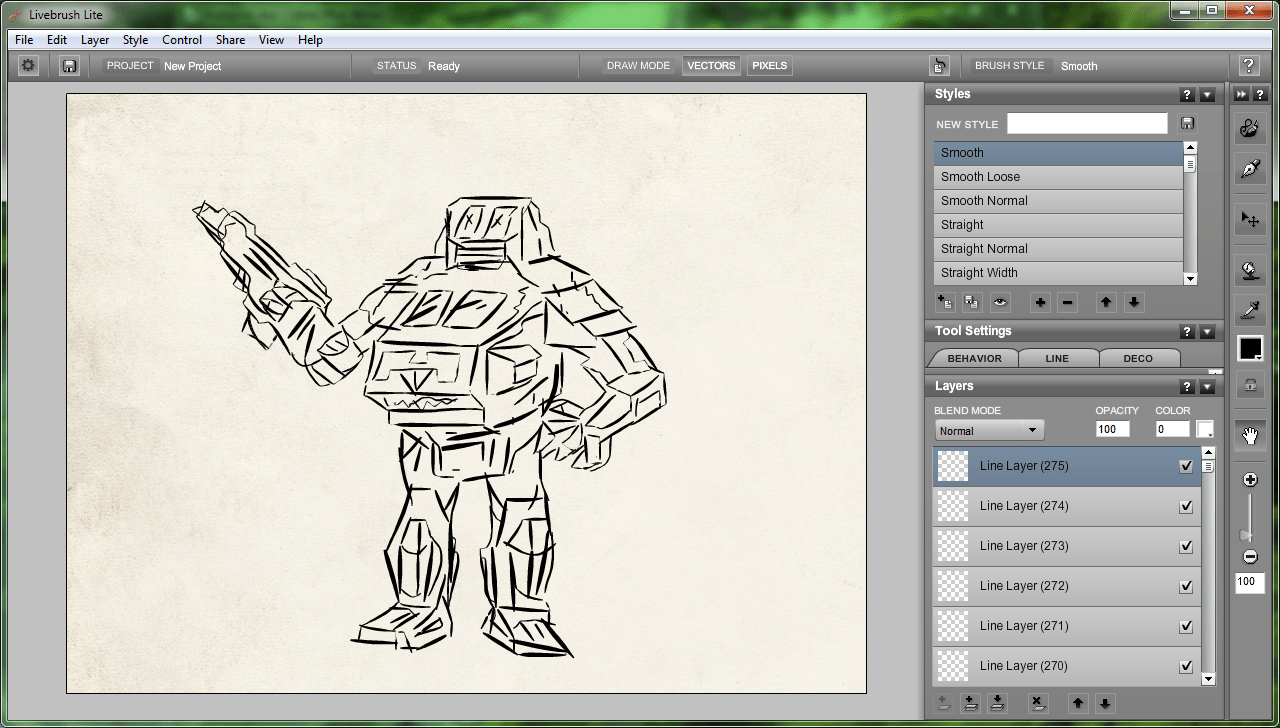Select the Pen tool
Viewport: 1280px width, 728px height.
(1249, 170)
